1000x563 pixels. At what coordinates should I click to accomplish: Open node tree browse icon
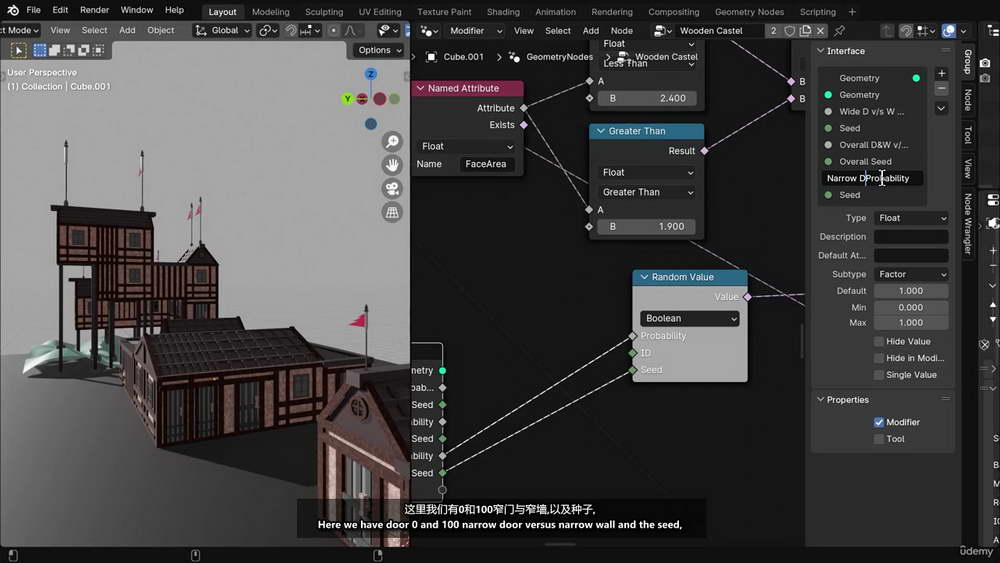(661, 31)
